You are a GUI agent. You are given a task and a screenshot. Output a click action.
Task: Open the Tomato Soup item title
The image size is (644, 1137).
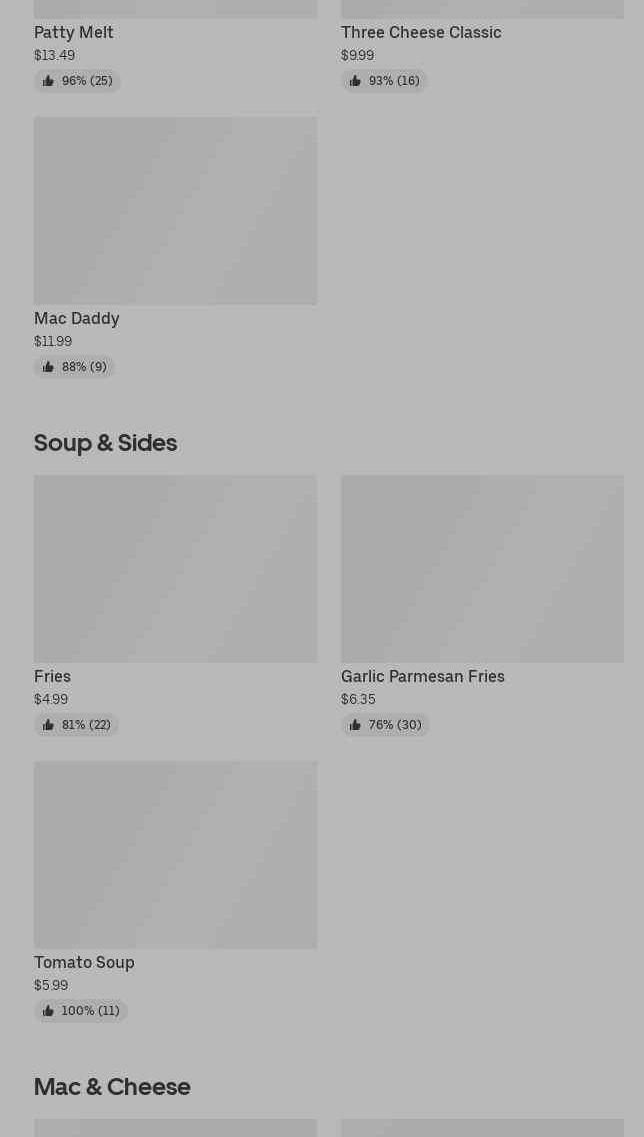84,962
